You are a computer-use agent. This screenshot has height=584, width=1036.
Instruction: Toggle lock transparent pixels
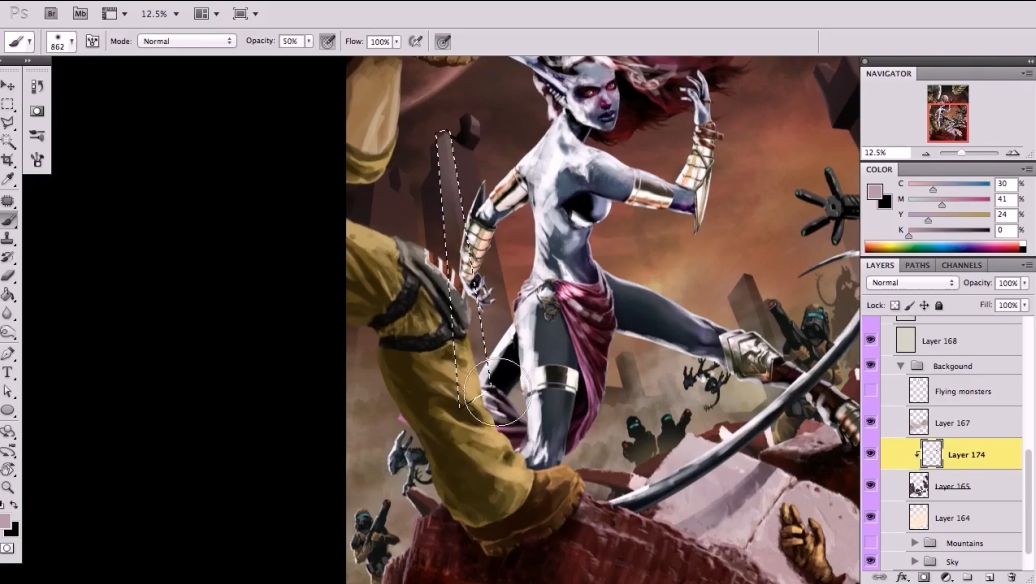(x=895, y=305)
